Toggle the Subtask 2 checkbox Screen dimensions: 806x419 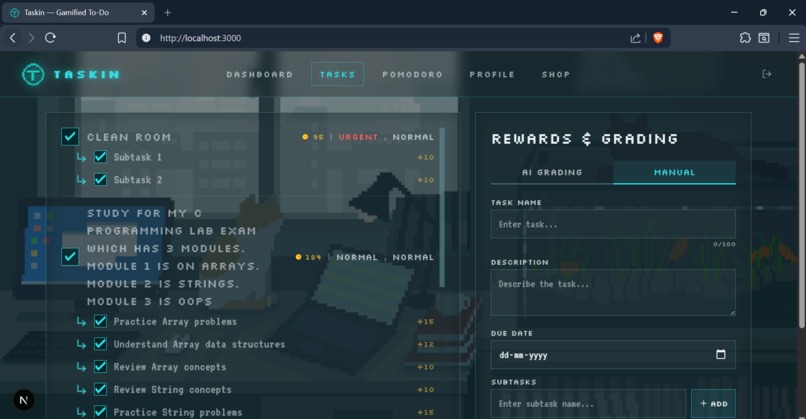tap(100, 179)
